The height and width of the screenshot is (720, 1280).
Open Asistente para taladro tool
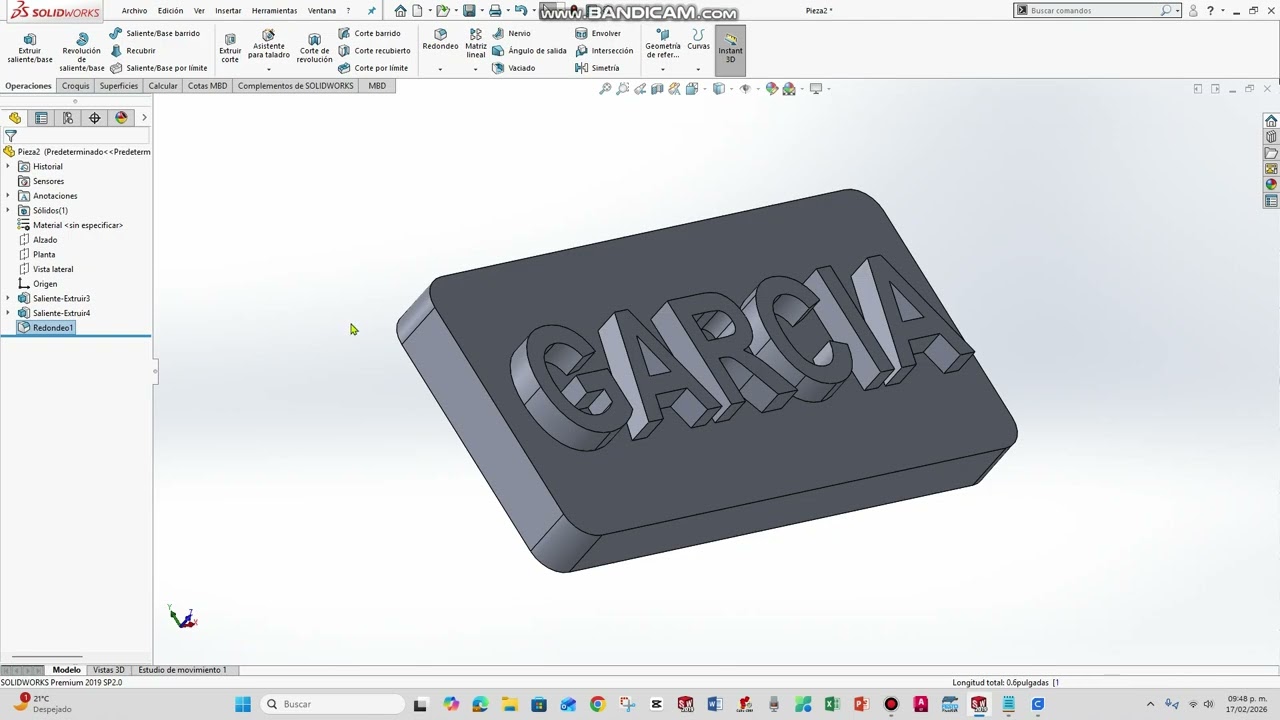click(x=268, y=44)
